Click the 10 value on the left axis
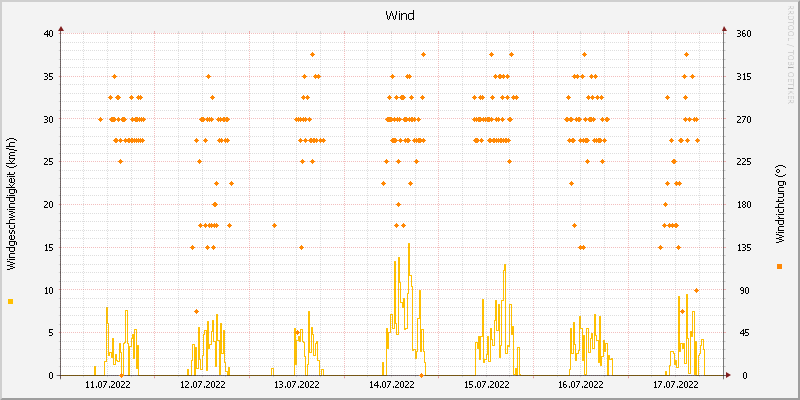This screenshot has height=400, width=800. click(x=48, y=290)
